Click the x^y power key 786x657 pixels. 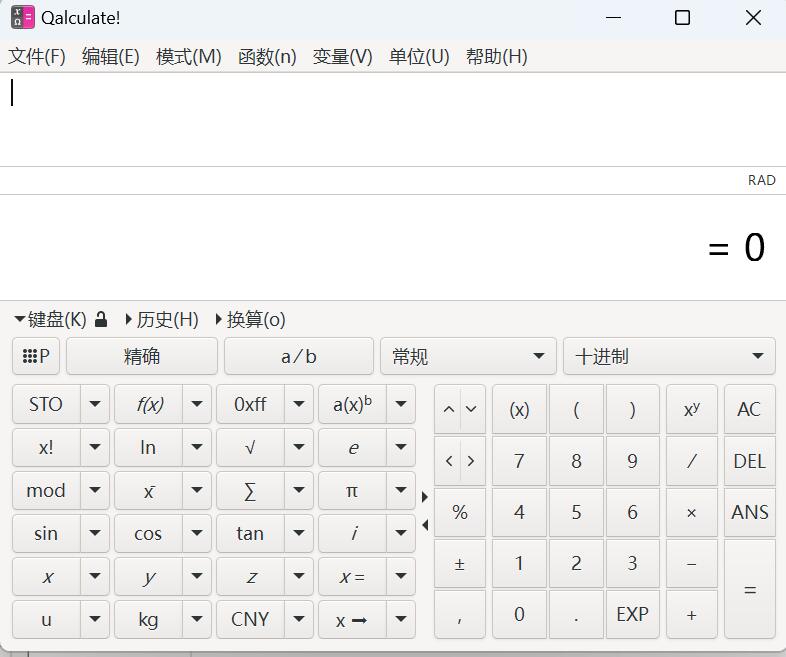[x=692, y=409]
